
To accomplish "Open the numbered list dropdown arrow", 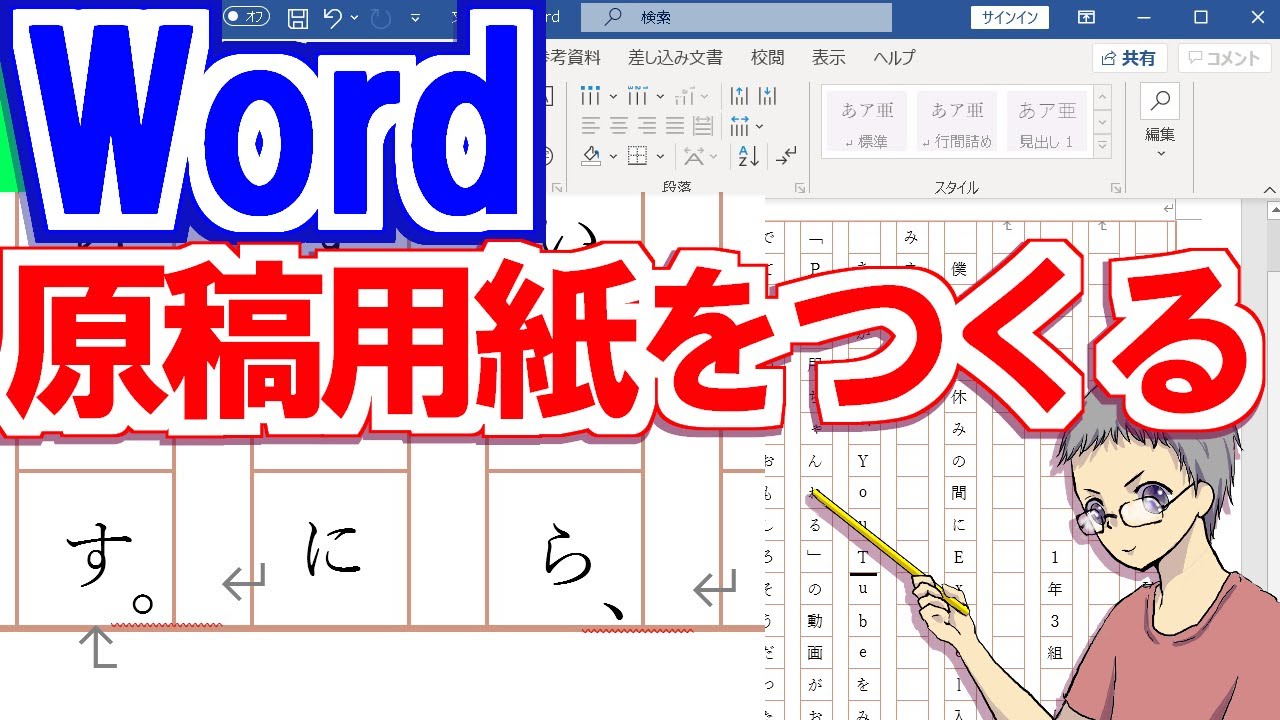I will 659,97.
